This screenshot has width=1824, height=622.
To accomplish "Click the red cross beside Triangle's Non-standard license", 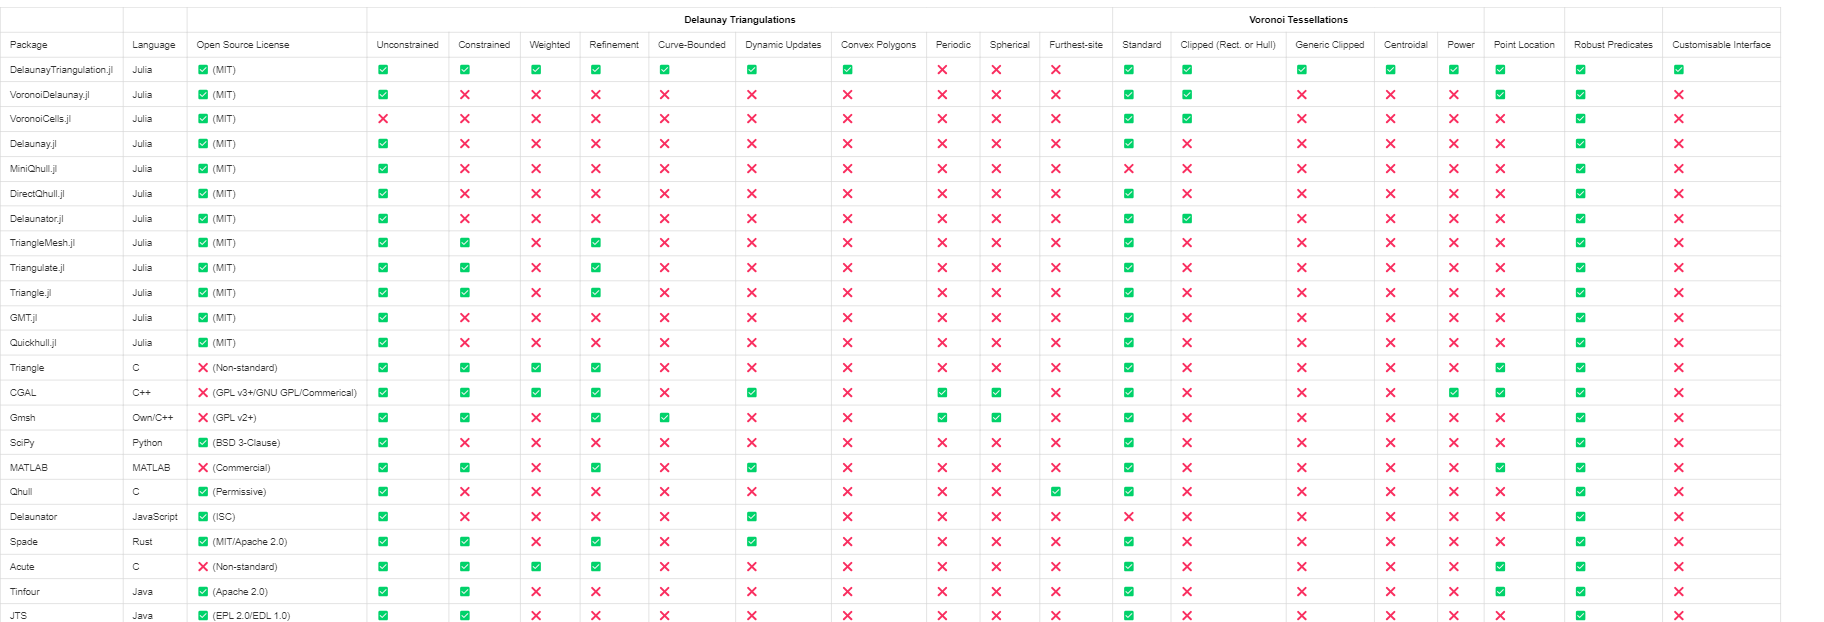I will [203, 368].
